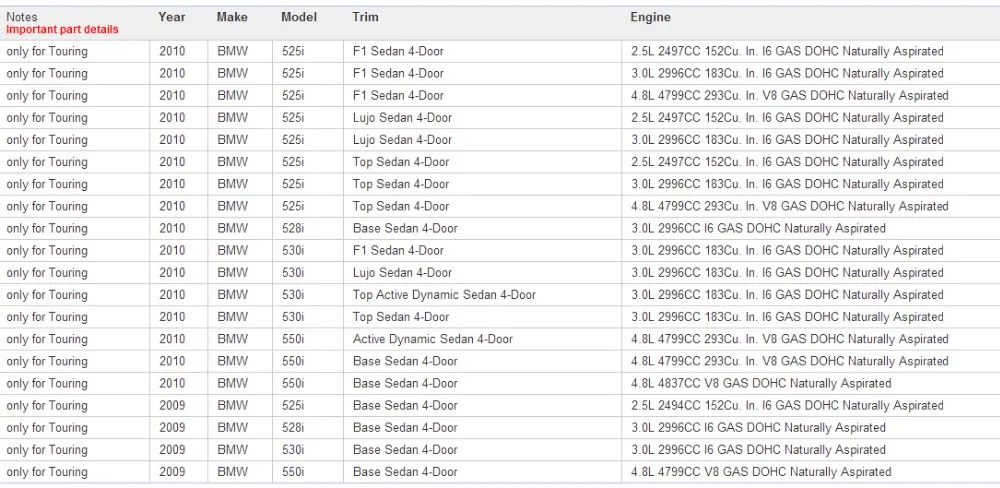Click the Model column header
Viewport: 1000px width, 488px height.
pyautogui.click(x=299, y=17)
